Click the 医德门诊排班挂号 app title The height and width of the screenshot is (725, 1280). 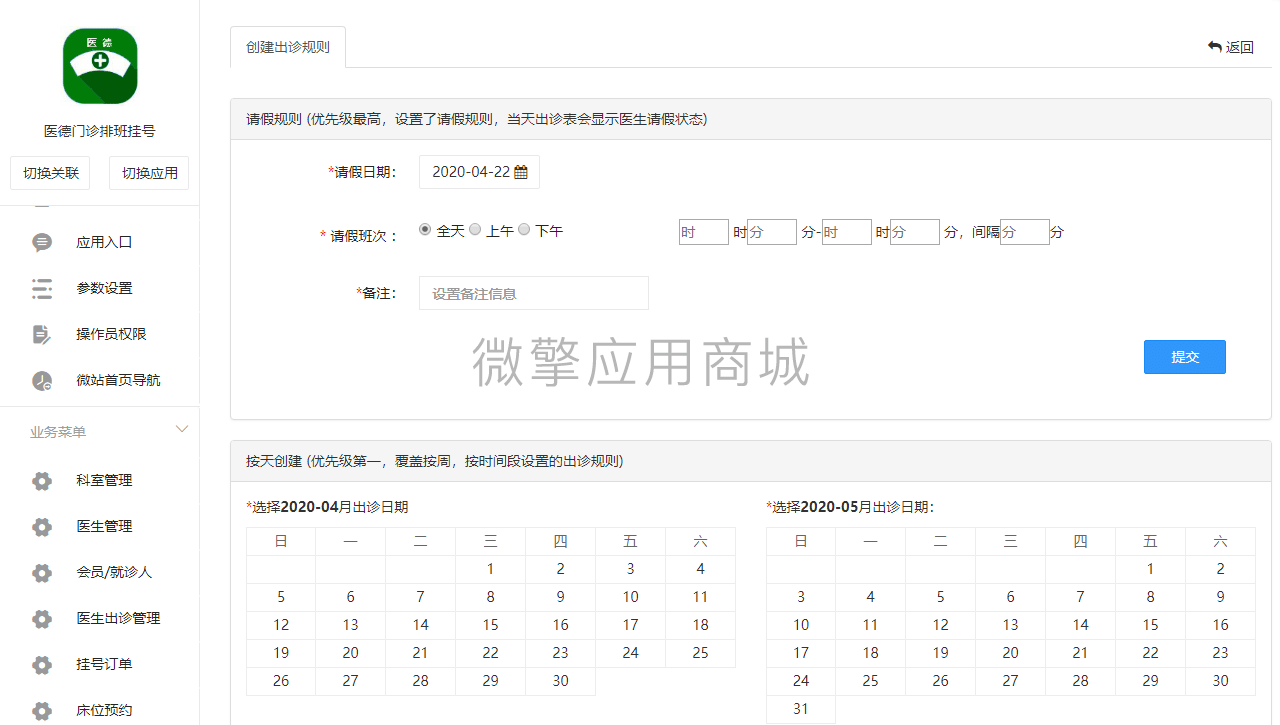tap(100, 131)
